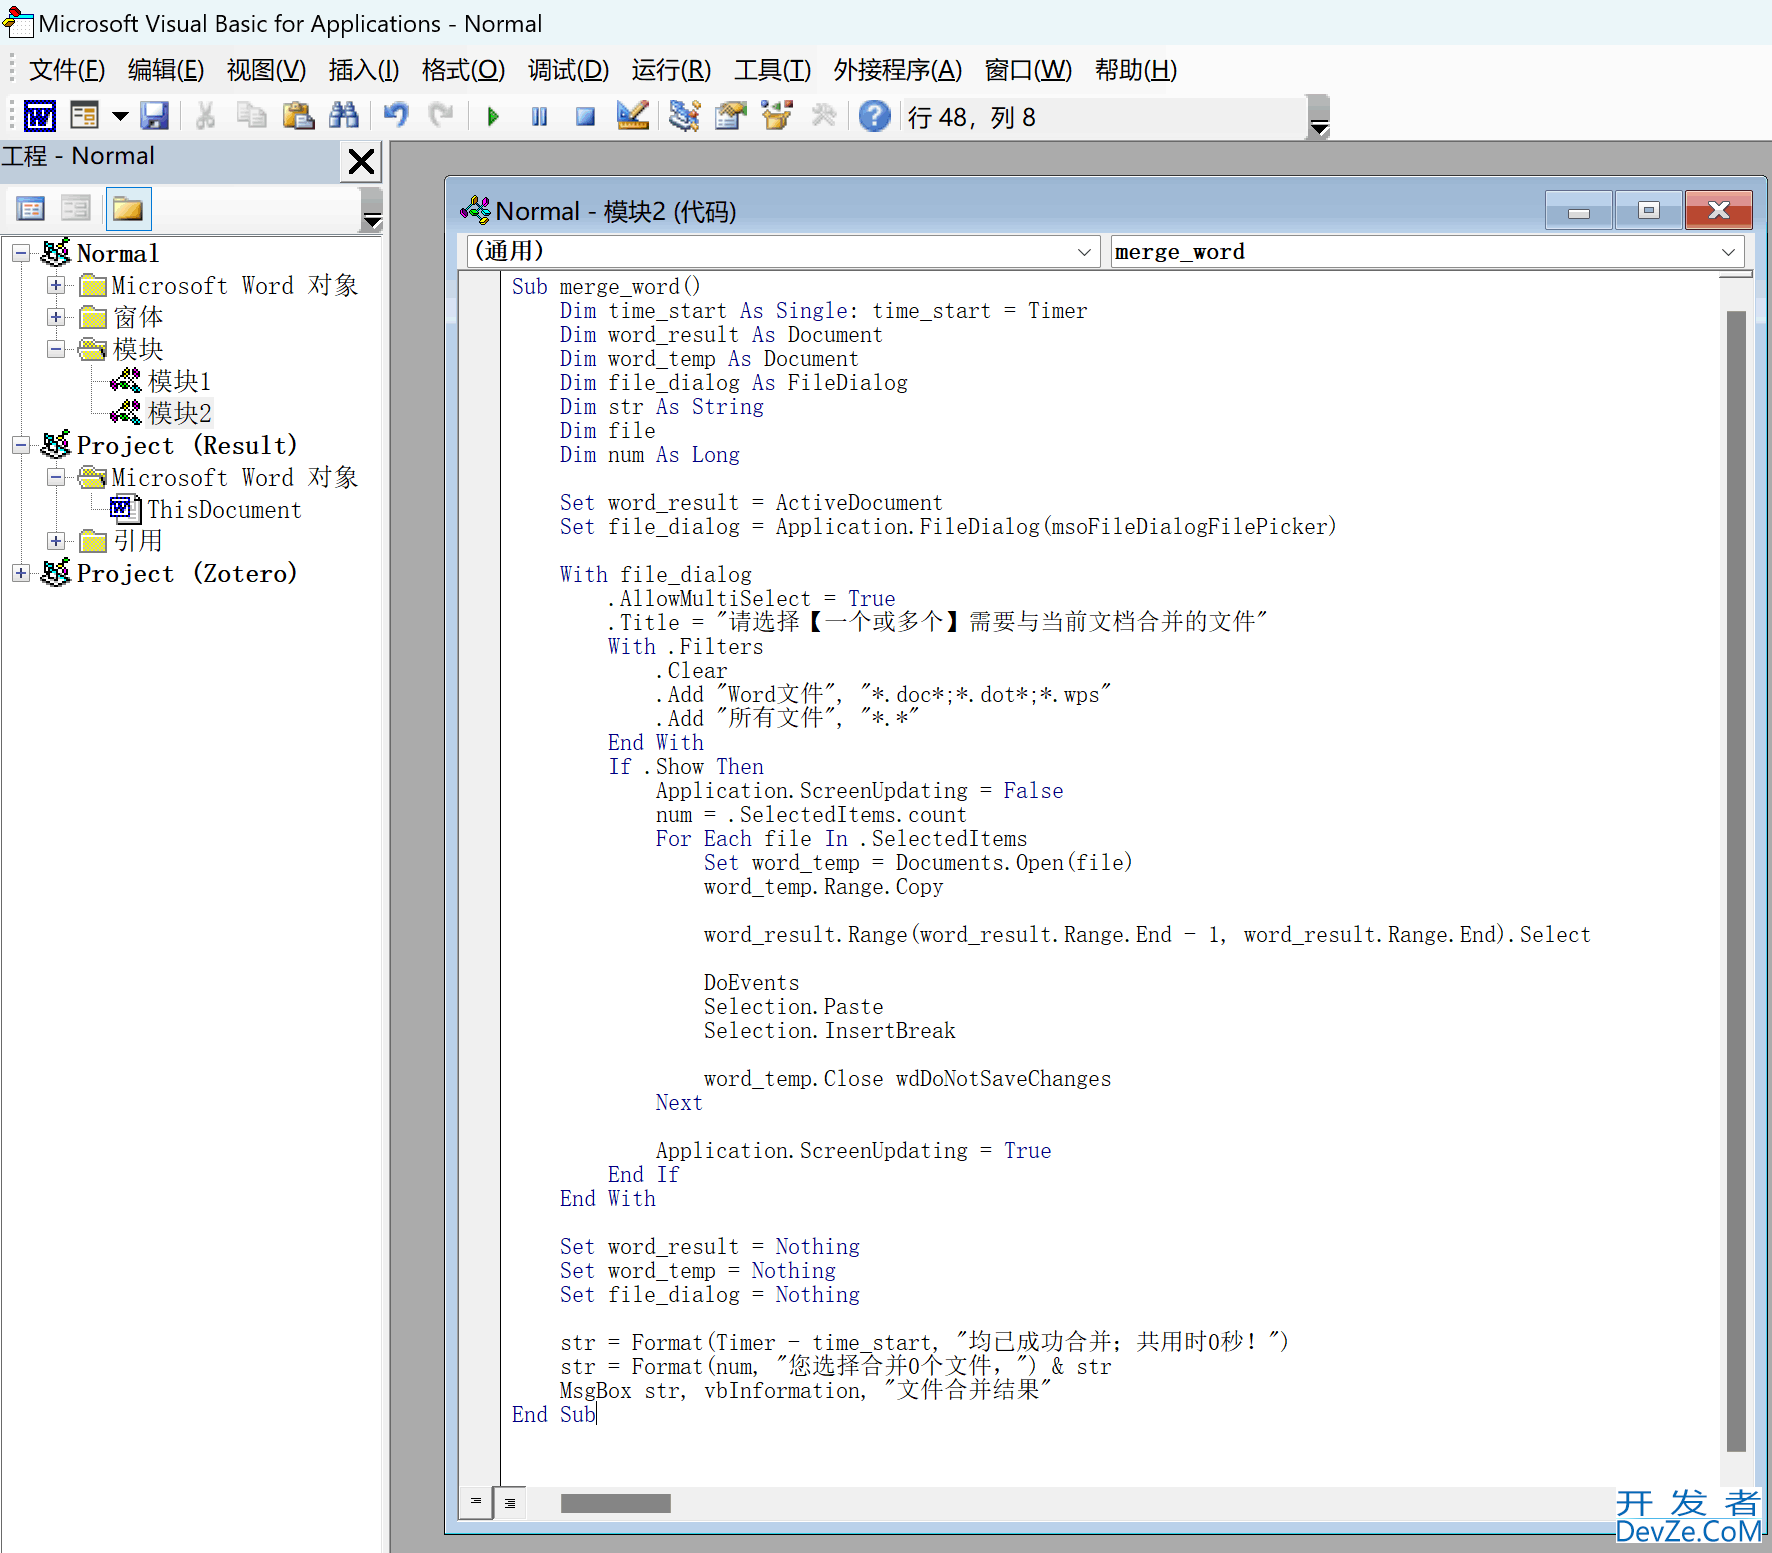The width and height of the screenshot is (1772, 1553).
Task: Open the 窗口(W) menu
Action: coord(1028,70)
